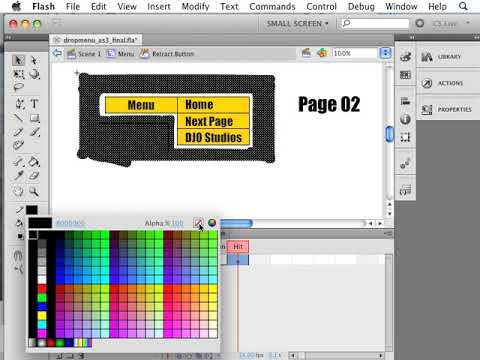Open the collapsed Transform panel icon
This screenshot has height=360, width=480.
[x=405, y=137]
